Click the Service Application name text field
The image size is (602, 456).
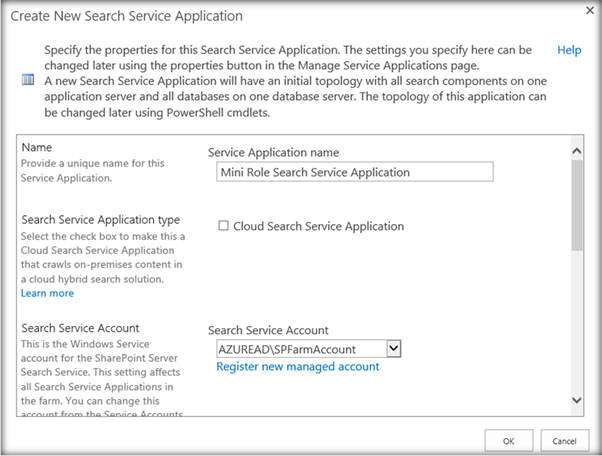[x=355, y=172]
